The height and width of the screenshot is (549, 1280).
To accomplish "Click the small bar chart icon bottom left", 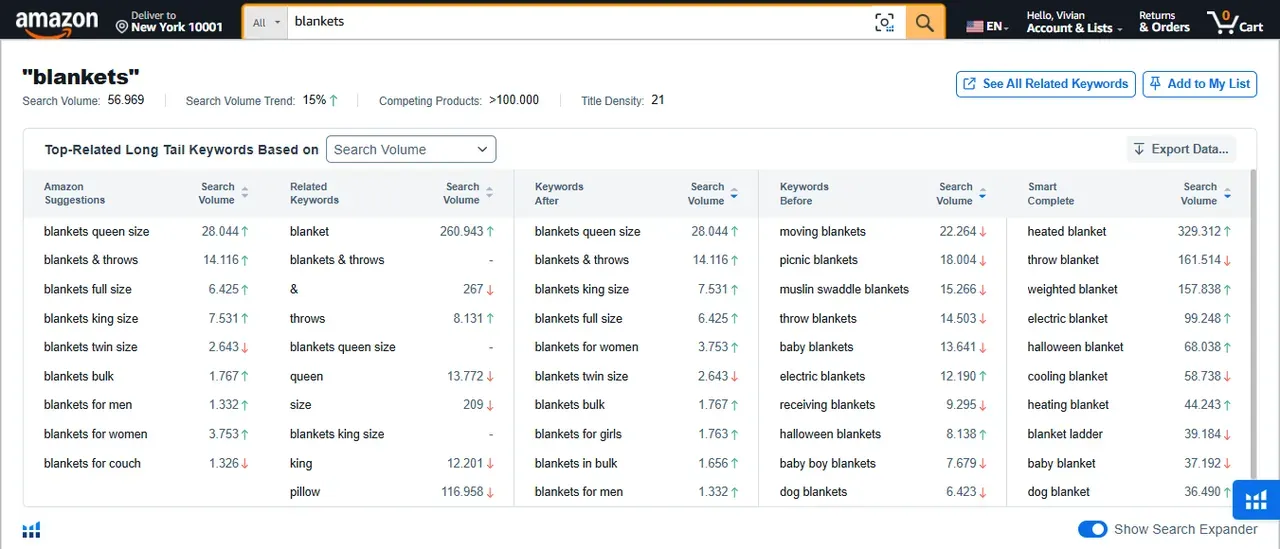I will 32,529.
